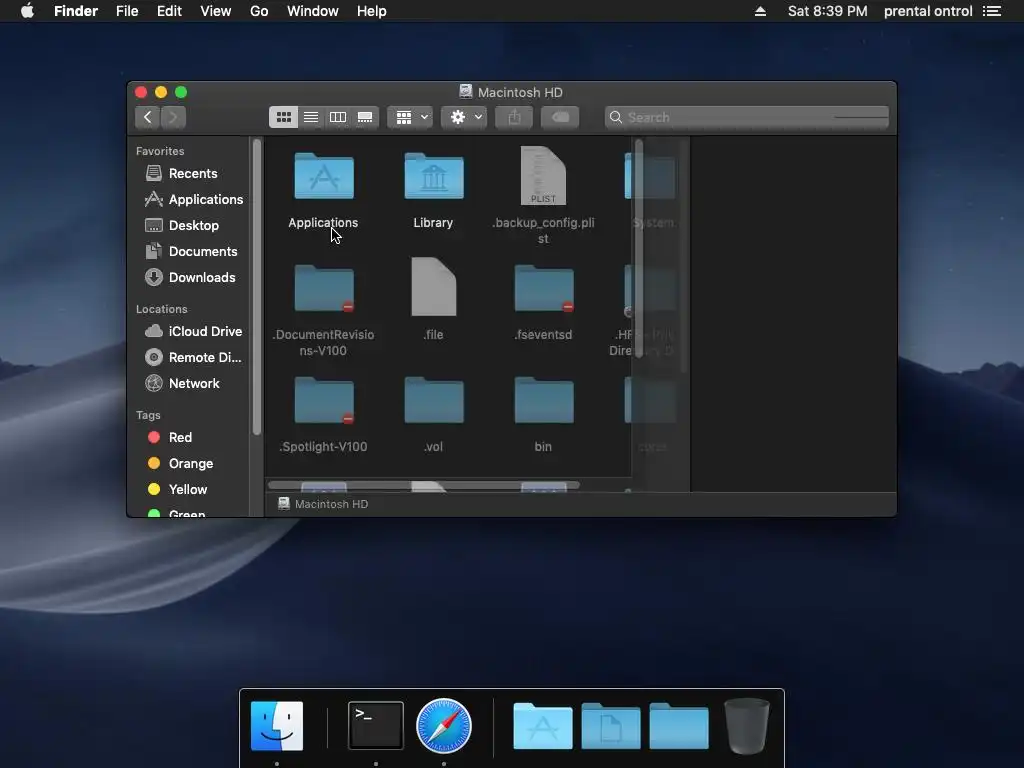Image resolution: width=1024 pixels, height=768 pixels.
Task: Open Network in the sidebar
Action: [189, 384]
